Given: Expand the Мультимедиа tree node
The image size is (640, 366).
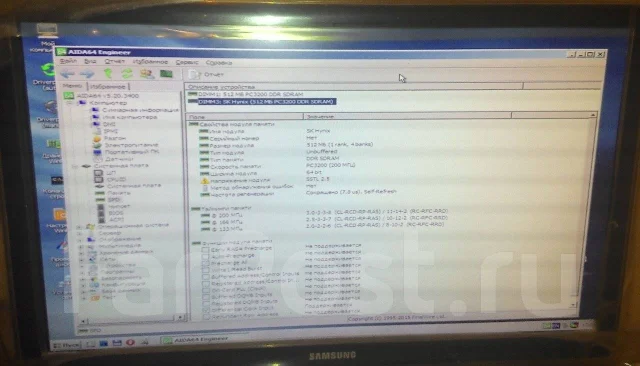Looking at the screenshot, I should tap(80, 246).
